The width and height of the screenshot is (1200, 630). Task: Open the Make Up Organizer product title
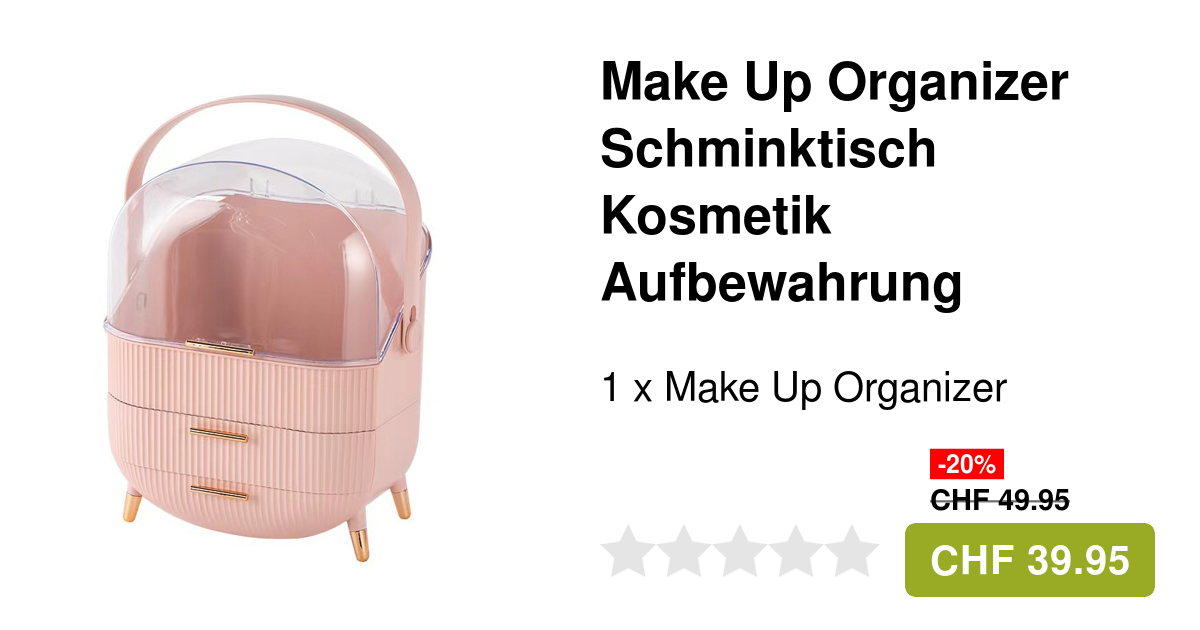[x=835, y=183]
